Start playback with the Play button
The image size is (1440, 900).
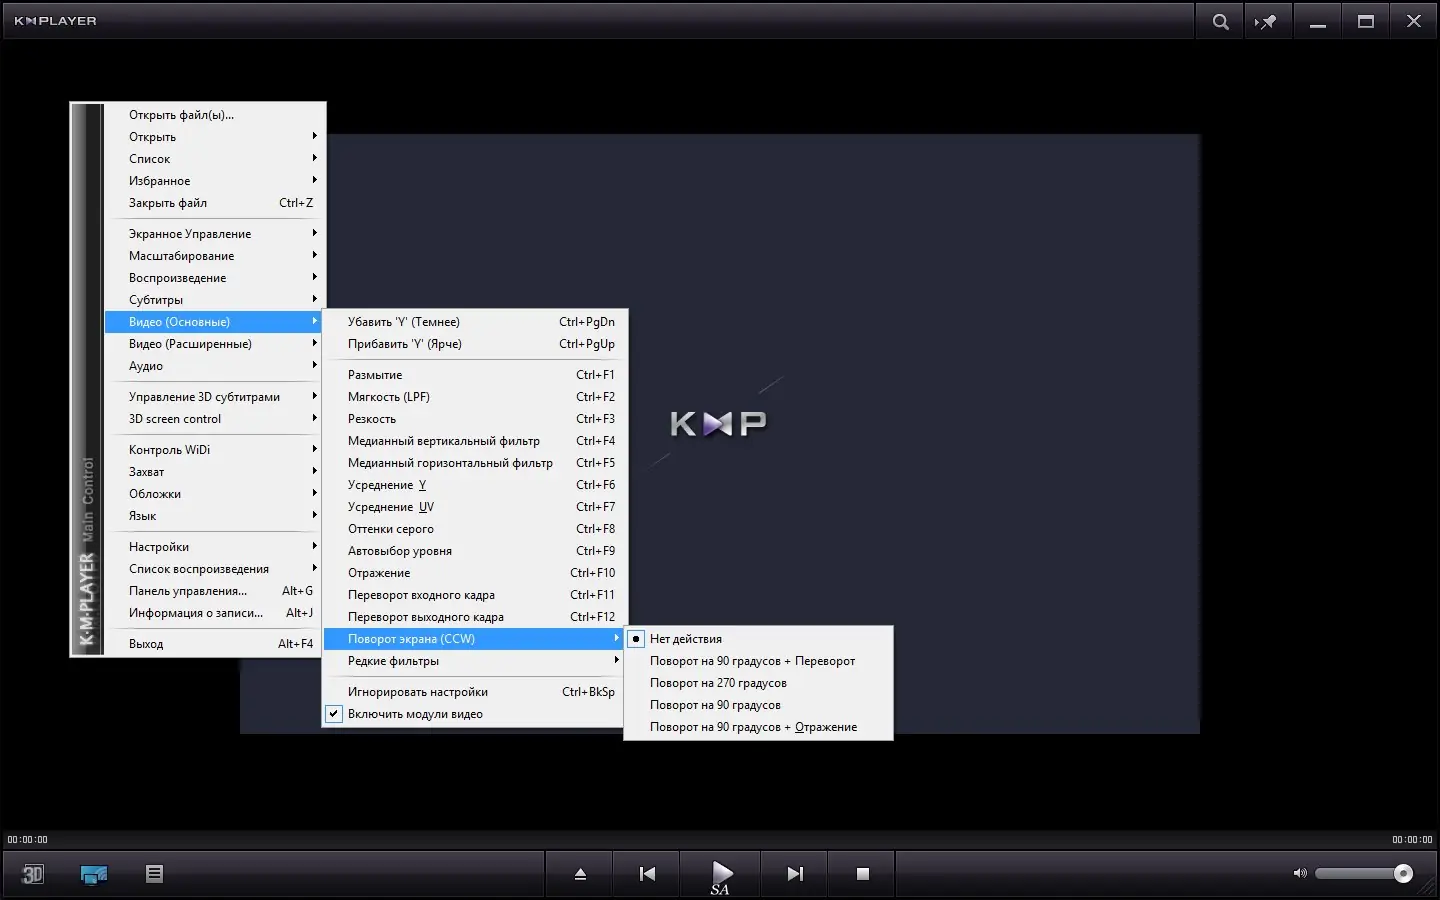point(721,874)
